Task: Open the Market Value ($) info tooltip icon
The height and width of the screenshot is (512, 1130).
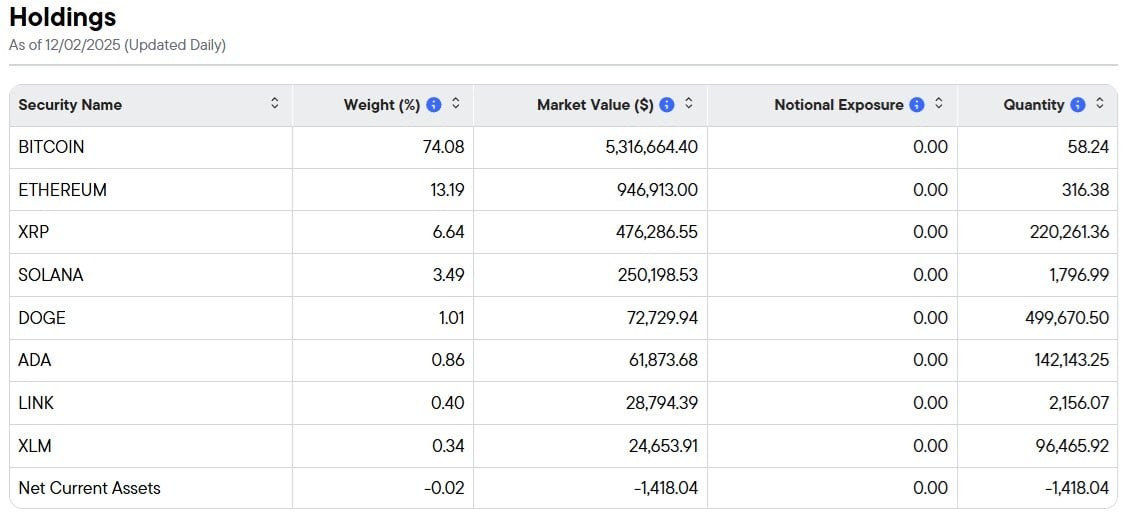Action: coord(667,105)
